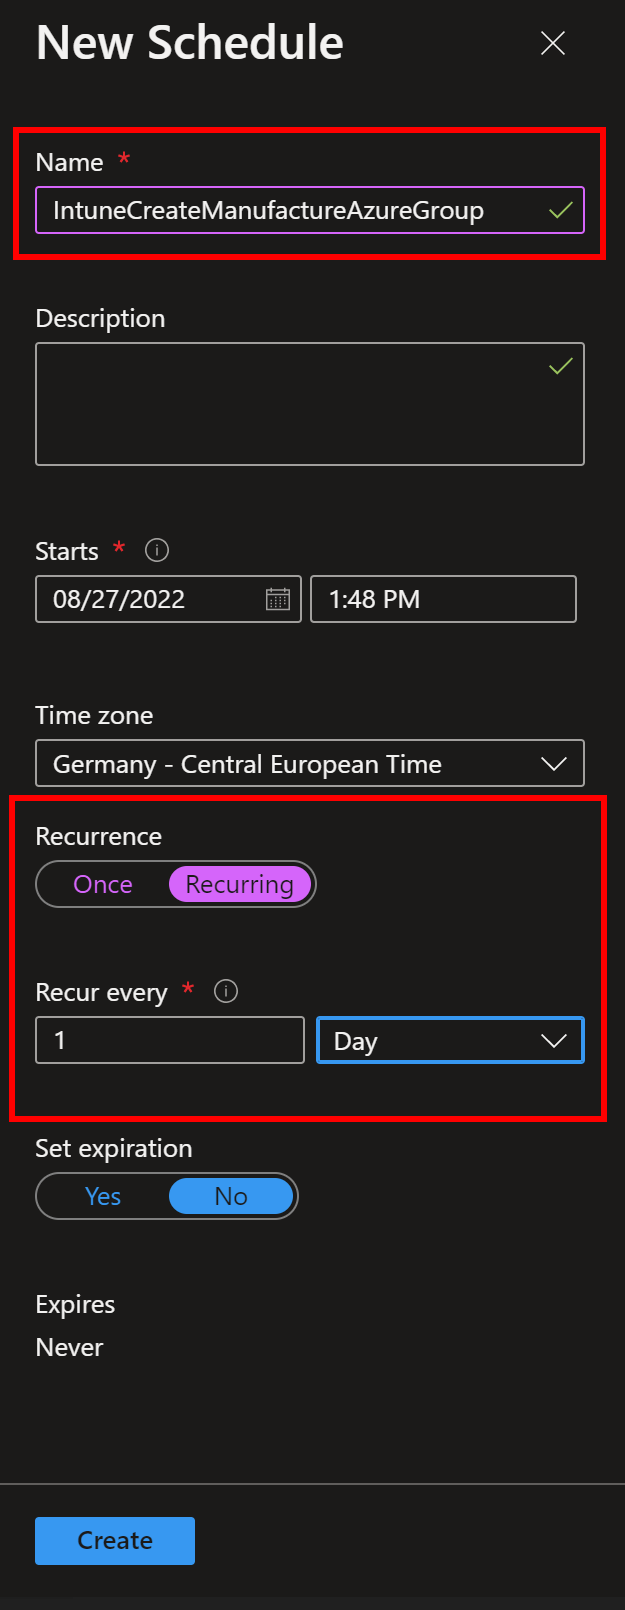Viewport: 625px width, 1610px height.
Task: Click the Description field validation checkmark
Action: pos(561,366)
